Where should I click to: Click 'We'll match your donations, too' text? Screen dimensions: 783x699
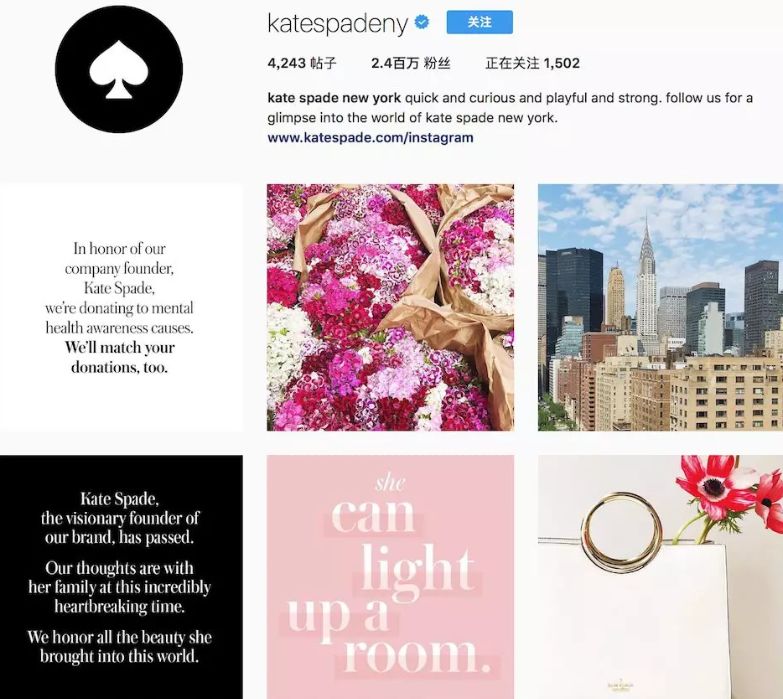(119, 357)
